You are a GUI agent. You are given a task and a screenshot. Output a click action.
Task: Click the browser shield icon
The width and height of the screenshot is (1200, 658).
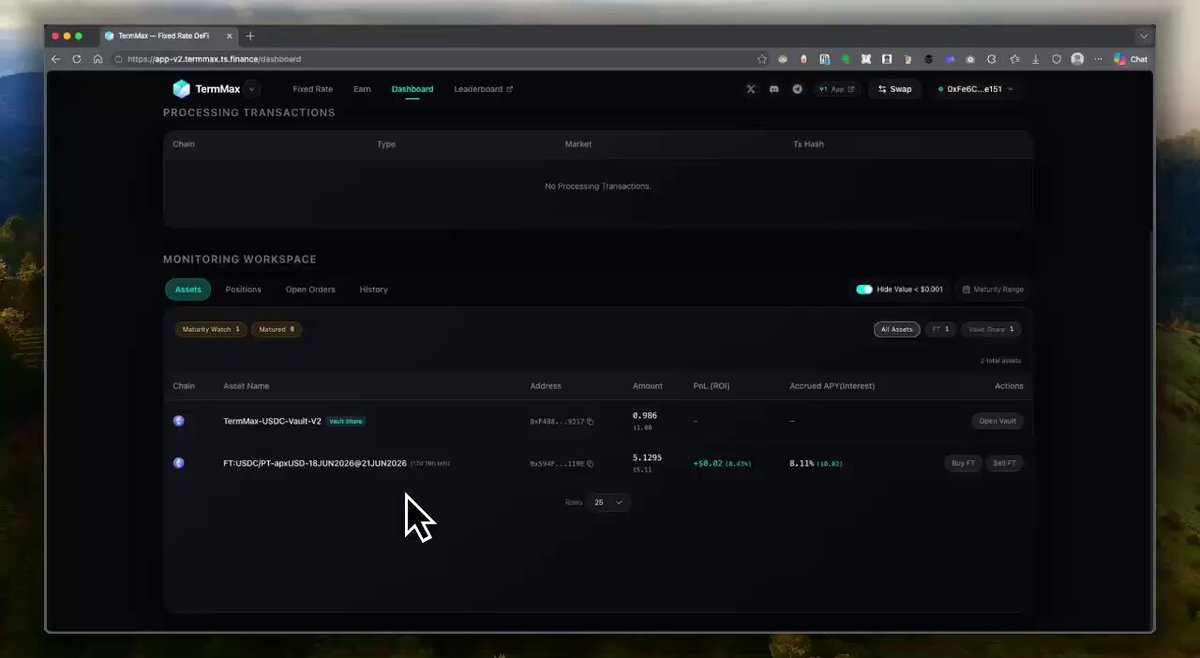1056,59
